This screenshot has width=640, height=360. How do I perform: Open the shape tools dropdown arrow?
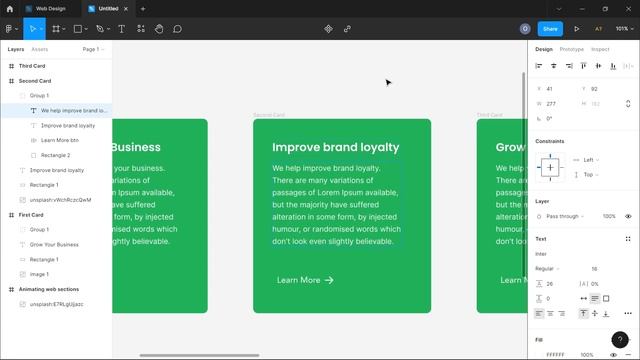click(x=86, y=29)
